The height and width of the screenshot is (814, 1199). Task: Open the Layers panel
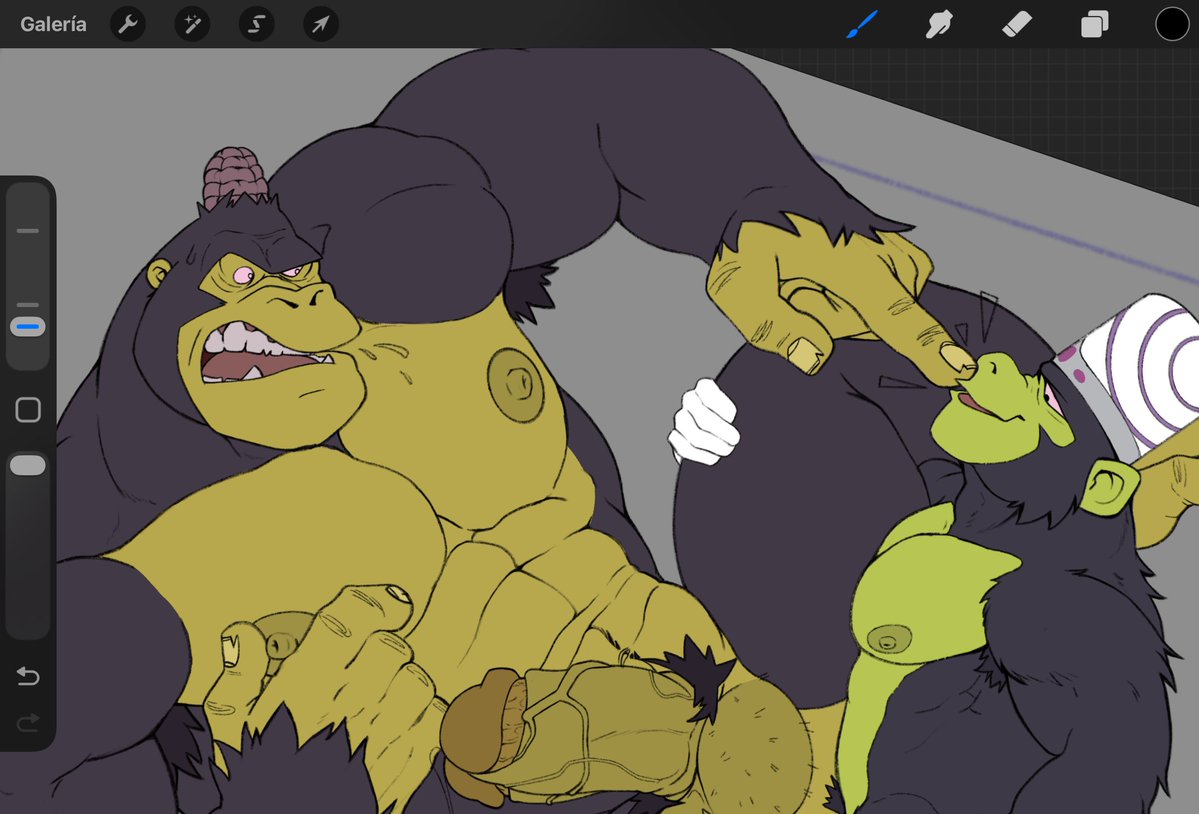(x=1094, y=24)
